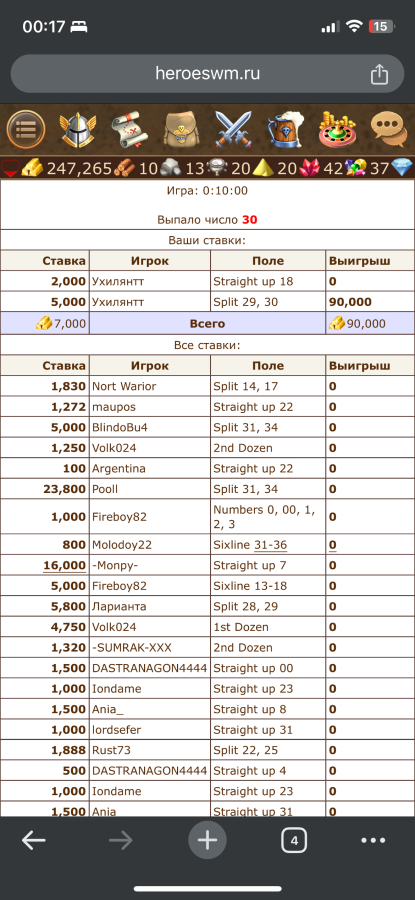Open the hamburger main menu icon
The height and width of the screenshot is (900, 415).
point(26,130)
